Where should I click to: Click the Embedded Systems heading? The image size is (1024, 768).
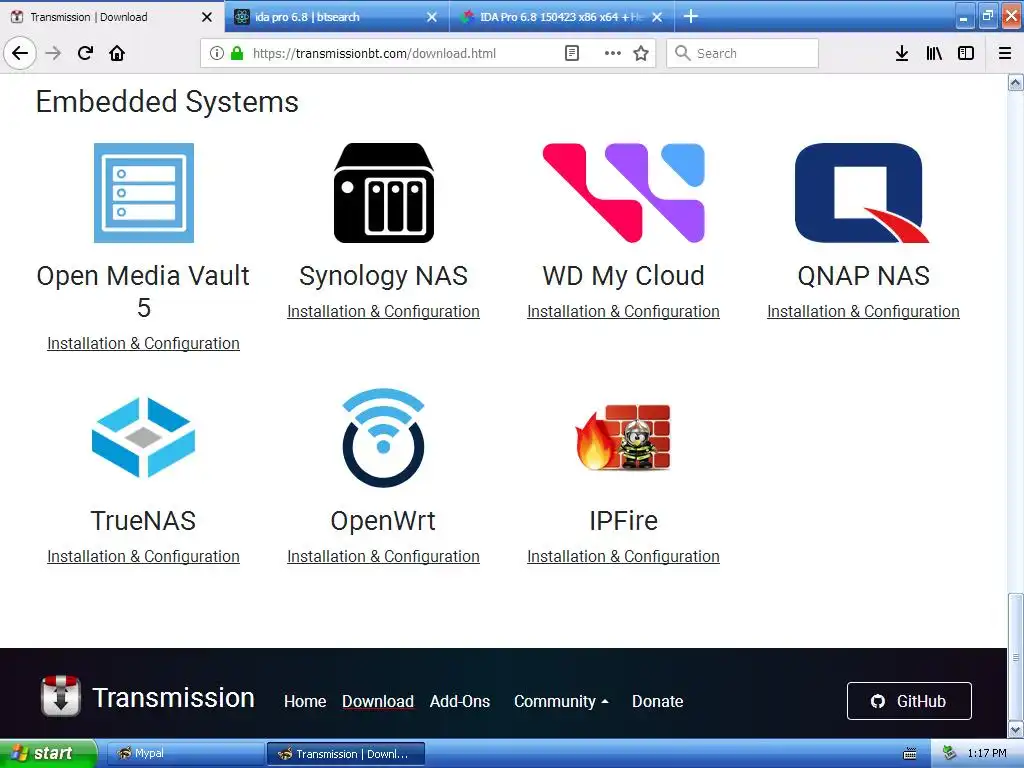pos(167,102)
